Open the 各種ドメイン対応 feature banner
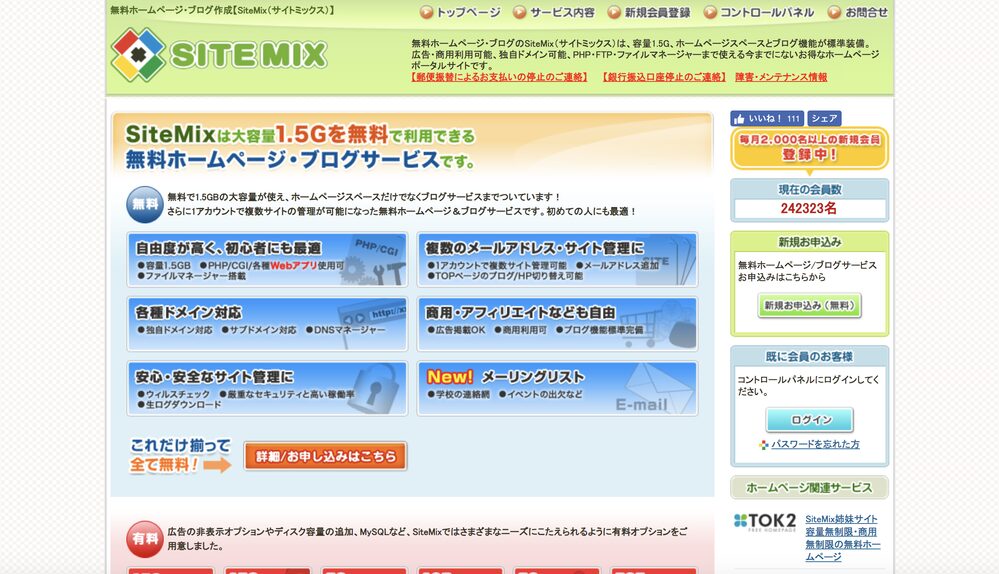Viewport: 999px width, 574px height. point(267,324)
